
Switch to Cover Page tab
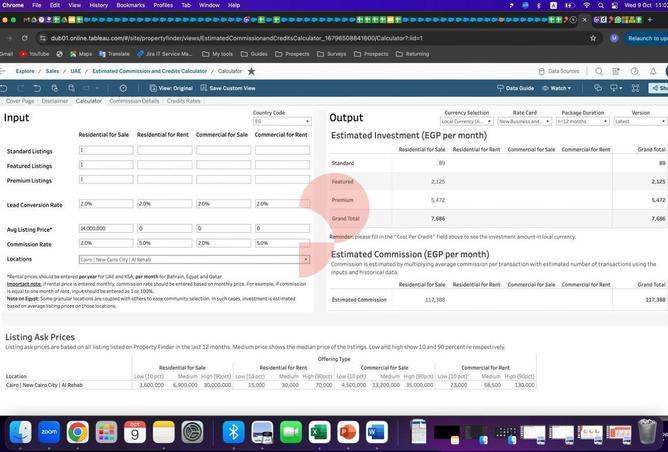(20, 101)
